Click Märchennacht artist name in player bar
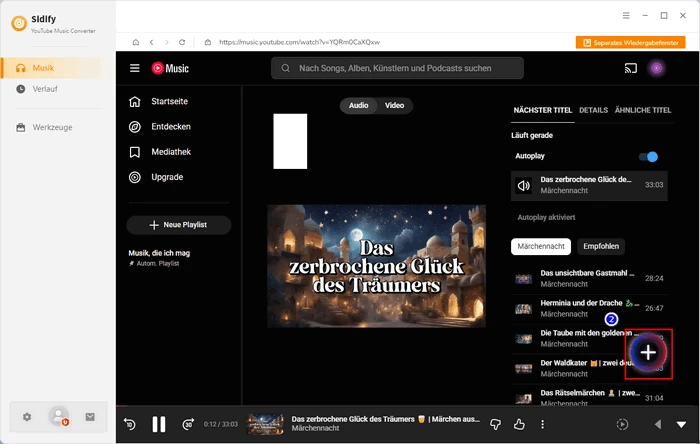Image resolution: width=700 pixels, height=444 pixels. [x=315, y=428]
